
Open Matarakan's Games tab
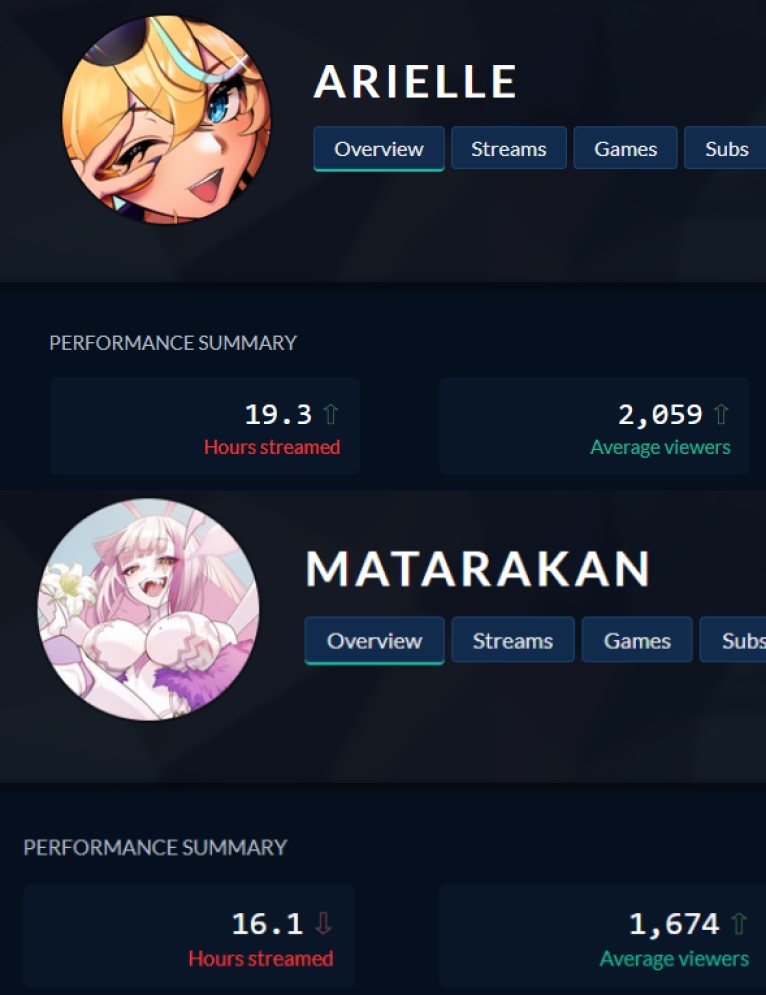[x=637, y=640]
